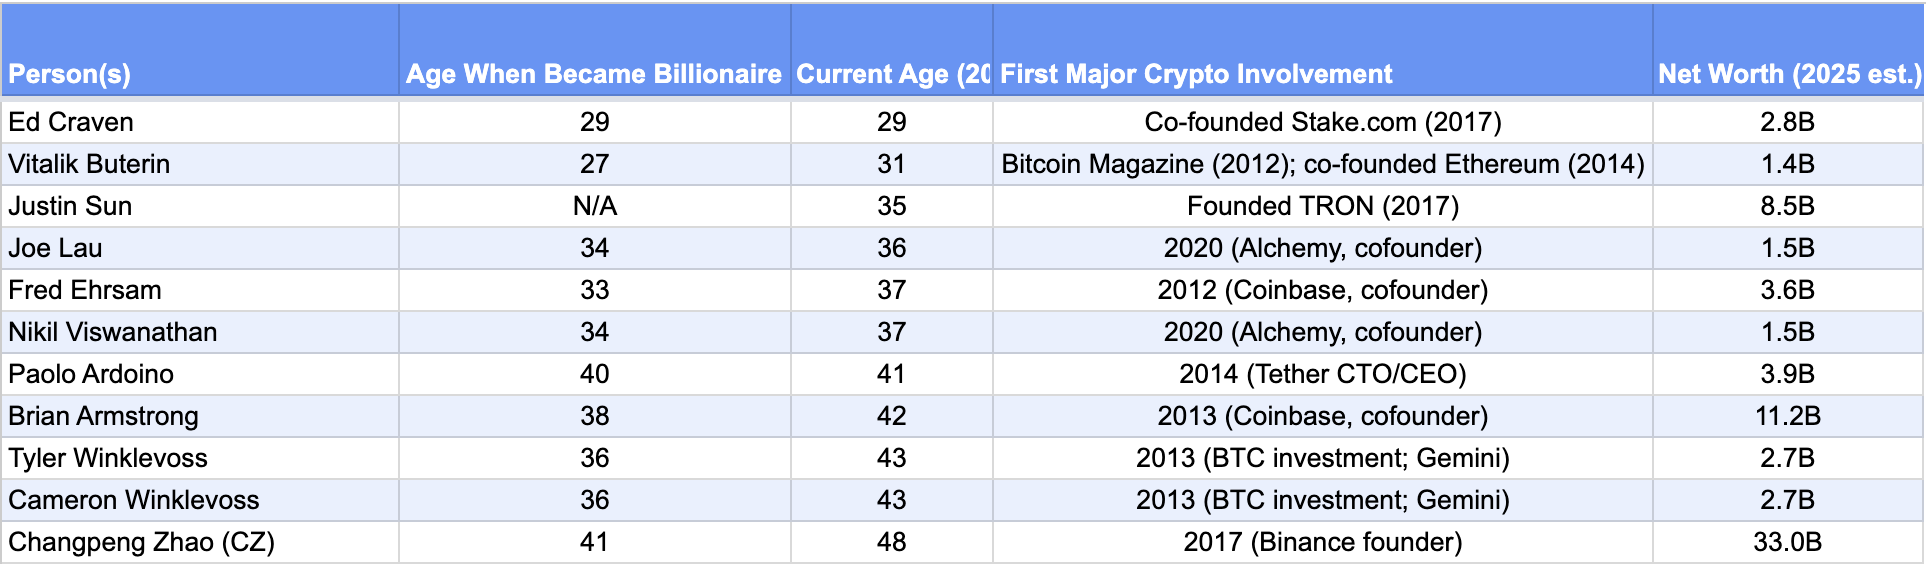Select the 33.0B net worth cell
1926x564 pixels.
pos(1787,542)
